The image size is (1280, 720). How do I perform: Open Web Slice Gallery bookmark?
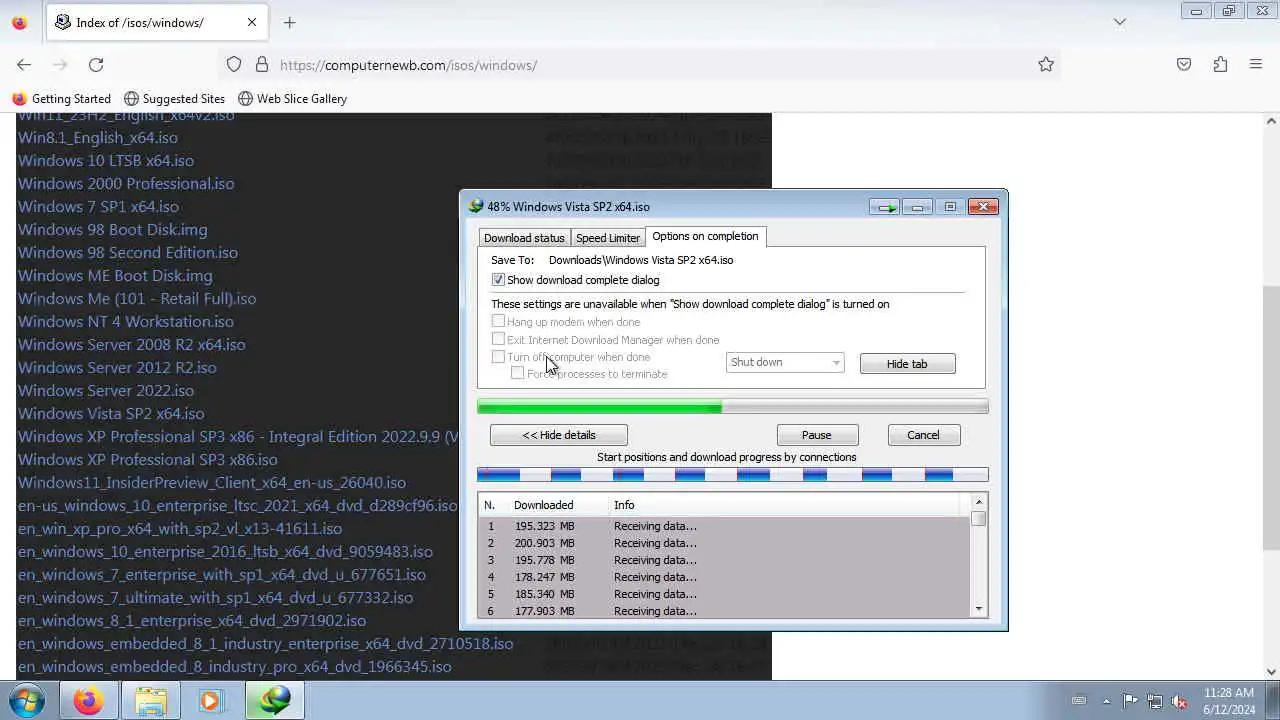[x=292, y=99]
